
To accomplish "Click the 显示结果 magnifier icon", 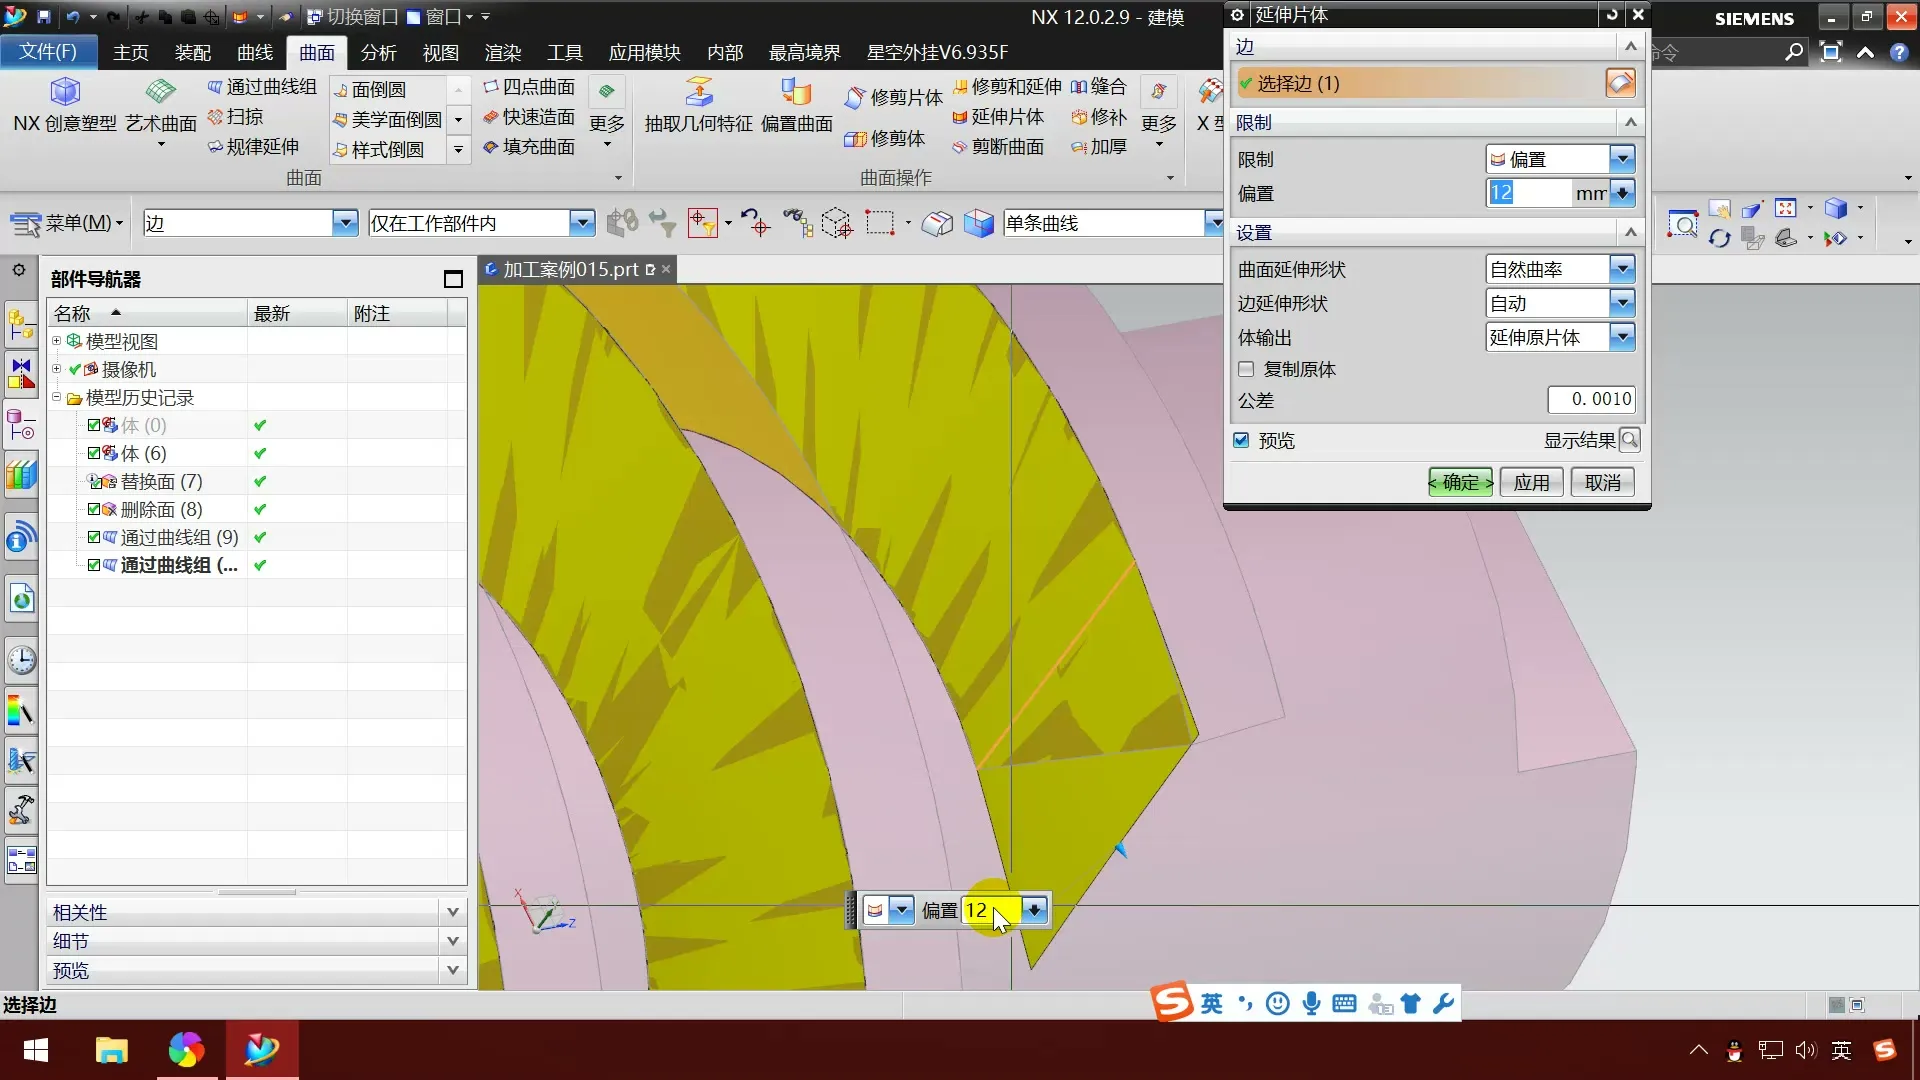I will tap(1629, 440).
